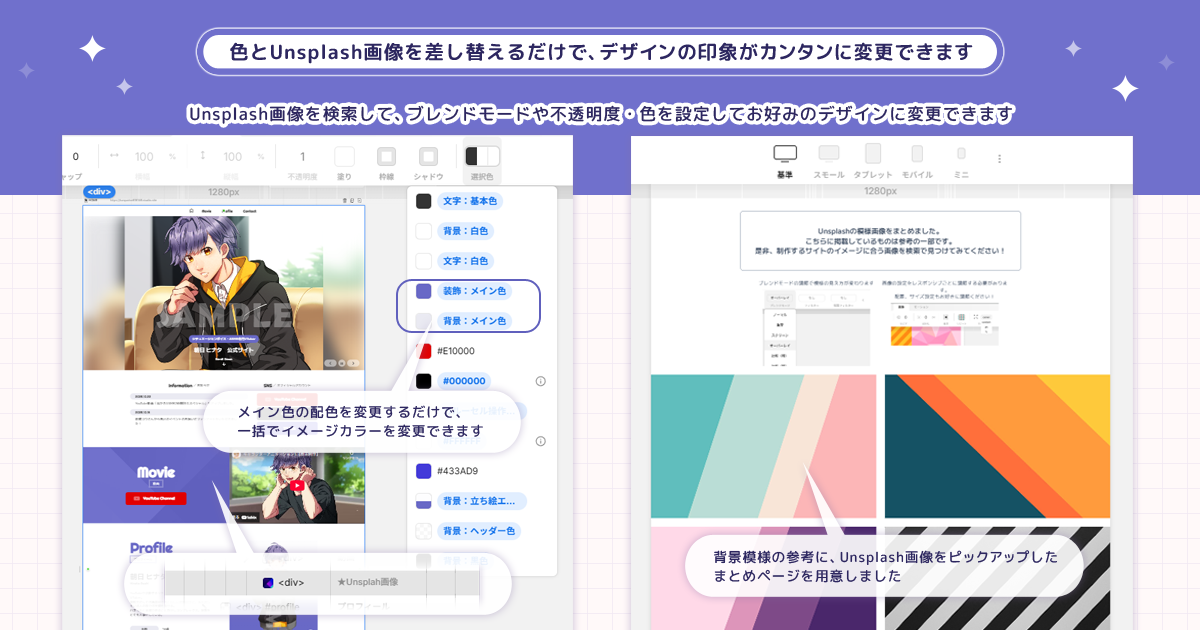Select the ★Unsplash画像 breadcrumb item
The height and width of the screenshot is (630, 1200).
point(370,582)
